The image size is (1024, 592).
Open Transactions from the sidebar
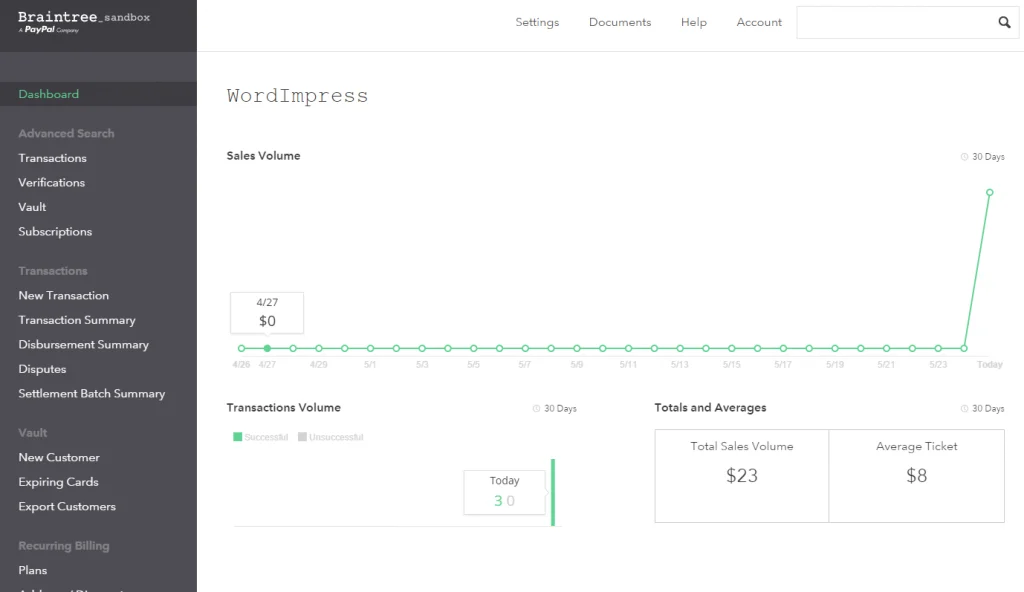coord(52,158)
